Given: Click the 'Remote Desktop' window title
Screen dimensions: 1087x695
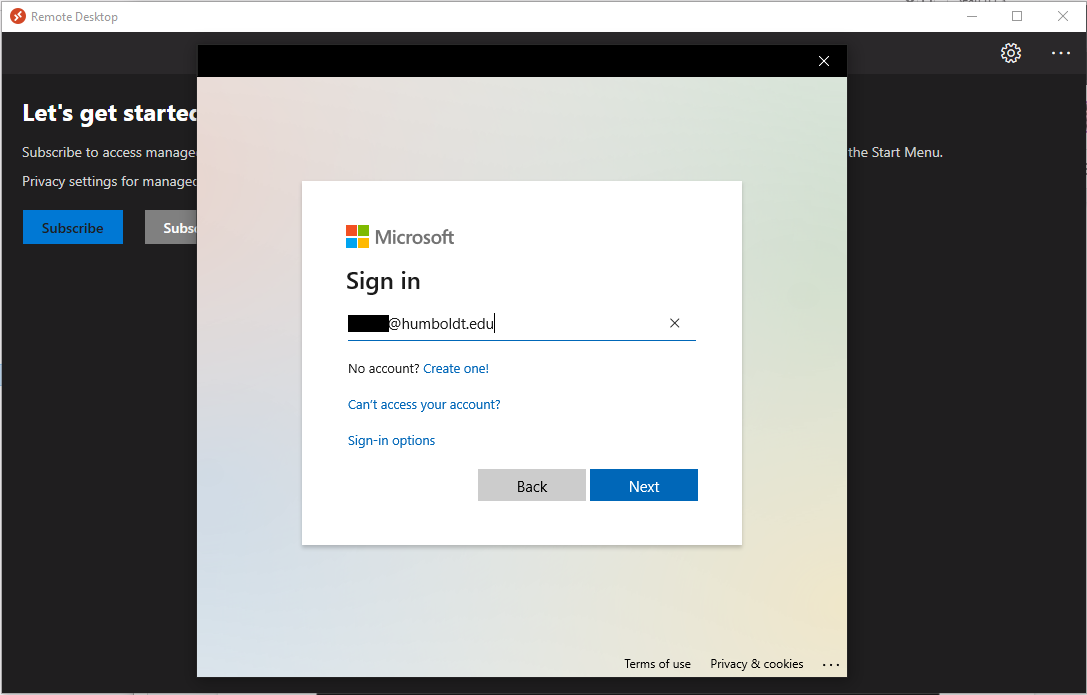Looking at the screenshot, I should [74, 17].
